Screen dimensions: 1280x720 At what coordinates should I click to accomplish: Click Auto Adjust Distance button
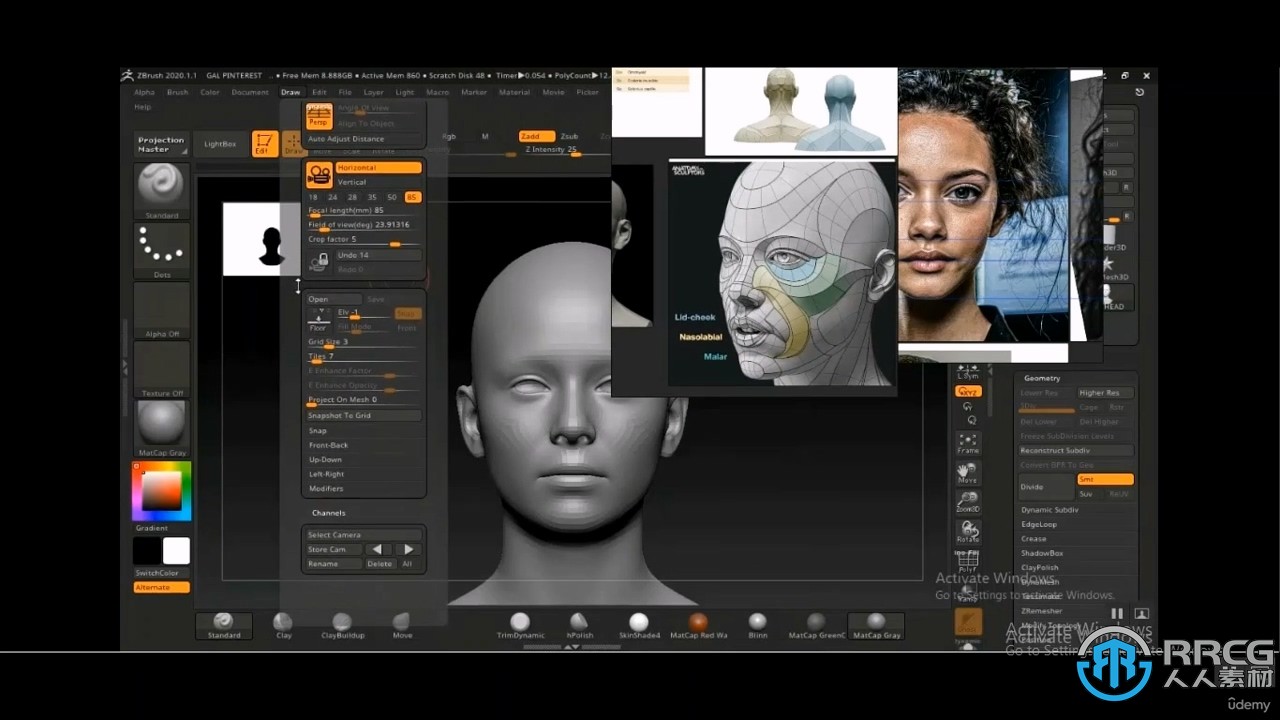[x=364, y=139]
